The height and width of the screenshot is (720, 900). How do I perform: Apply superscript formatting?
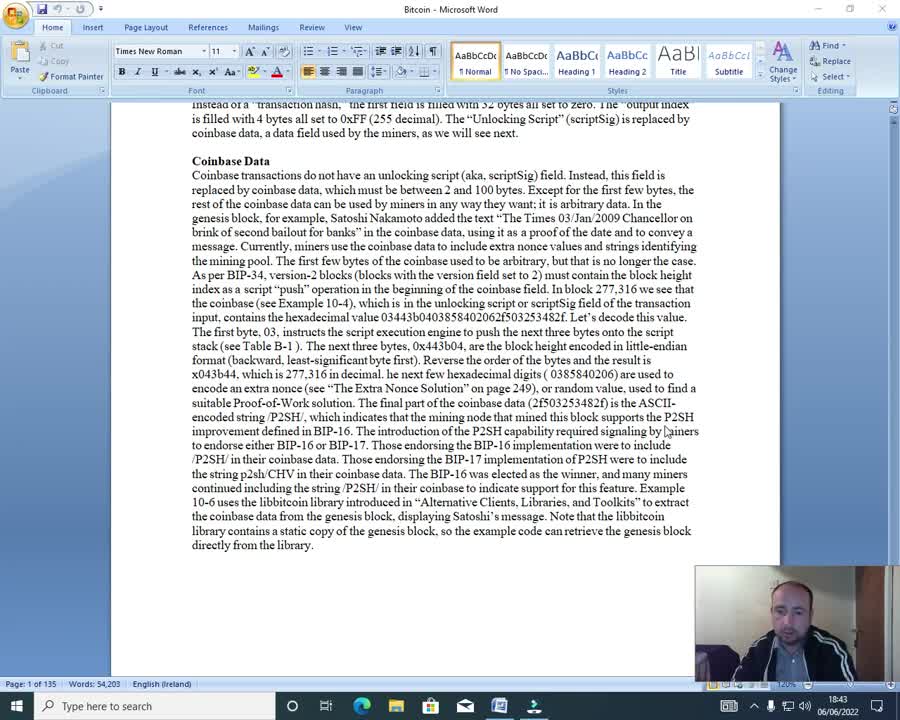pos(213,72)
